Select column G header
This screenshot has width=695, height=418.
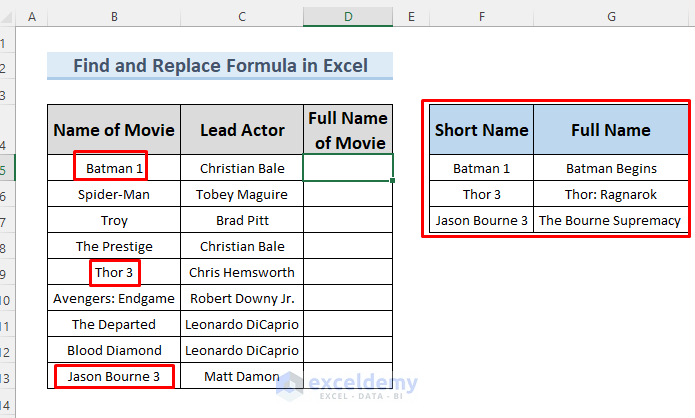[x=610, y=18]
